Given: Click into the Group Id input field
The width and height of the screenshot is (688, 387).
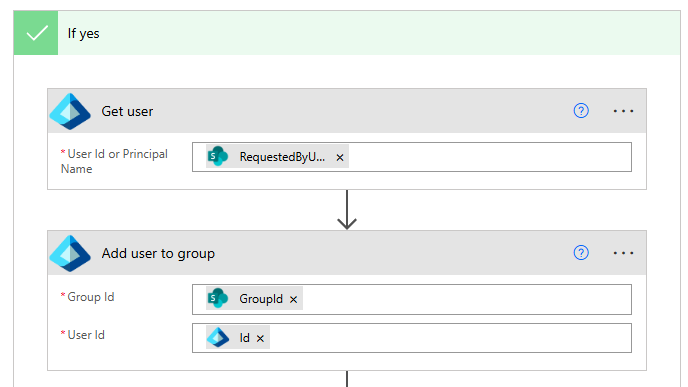Looking at the screenshot, I should [412, 299].
